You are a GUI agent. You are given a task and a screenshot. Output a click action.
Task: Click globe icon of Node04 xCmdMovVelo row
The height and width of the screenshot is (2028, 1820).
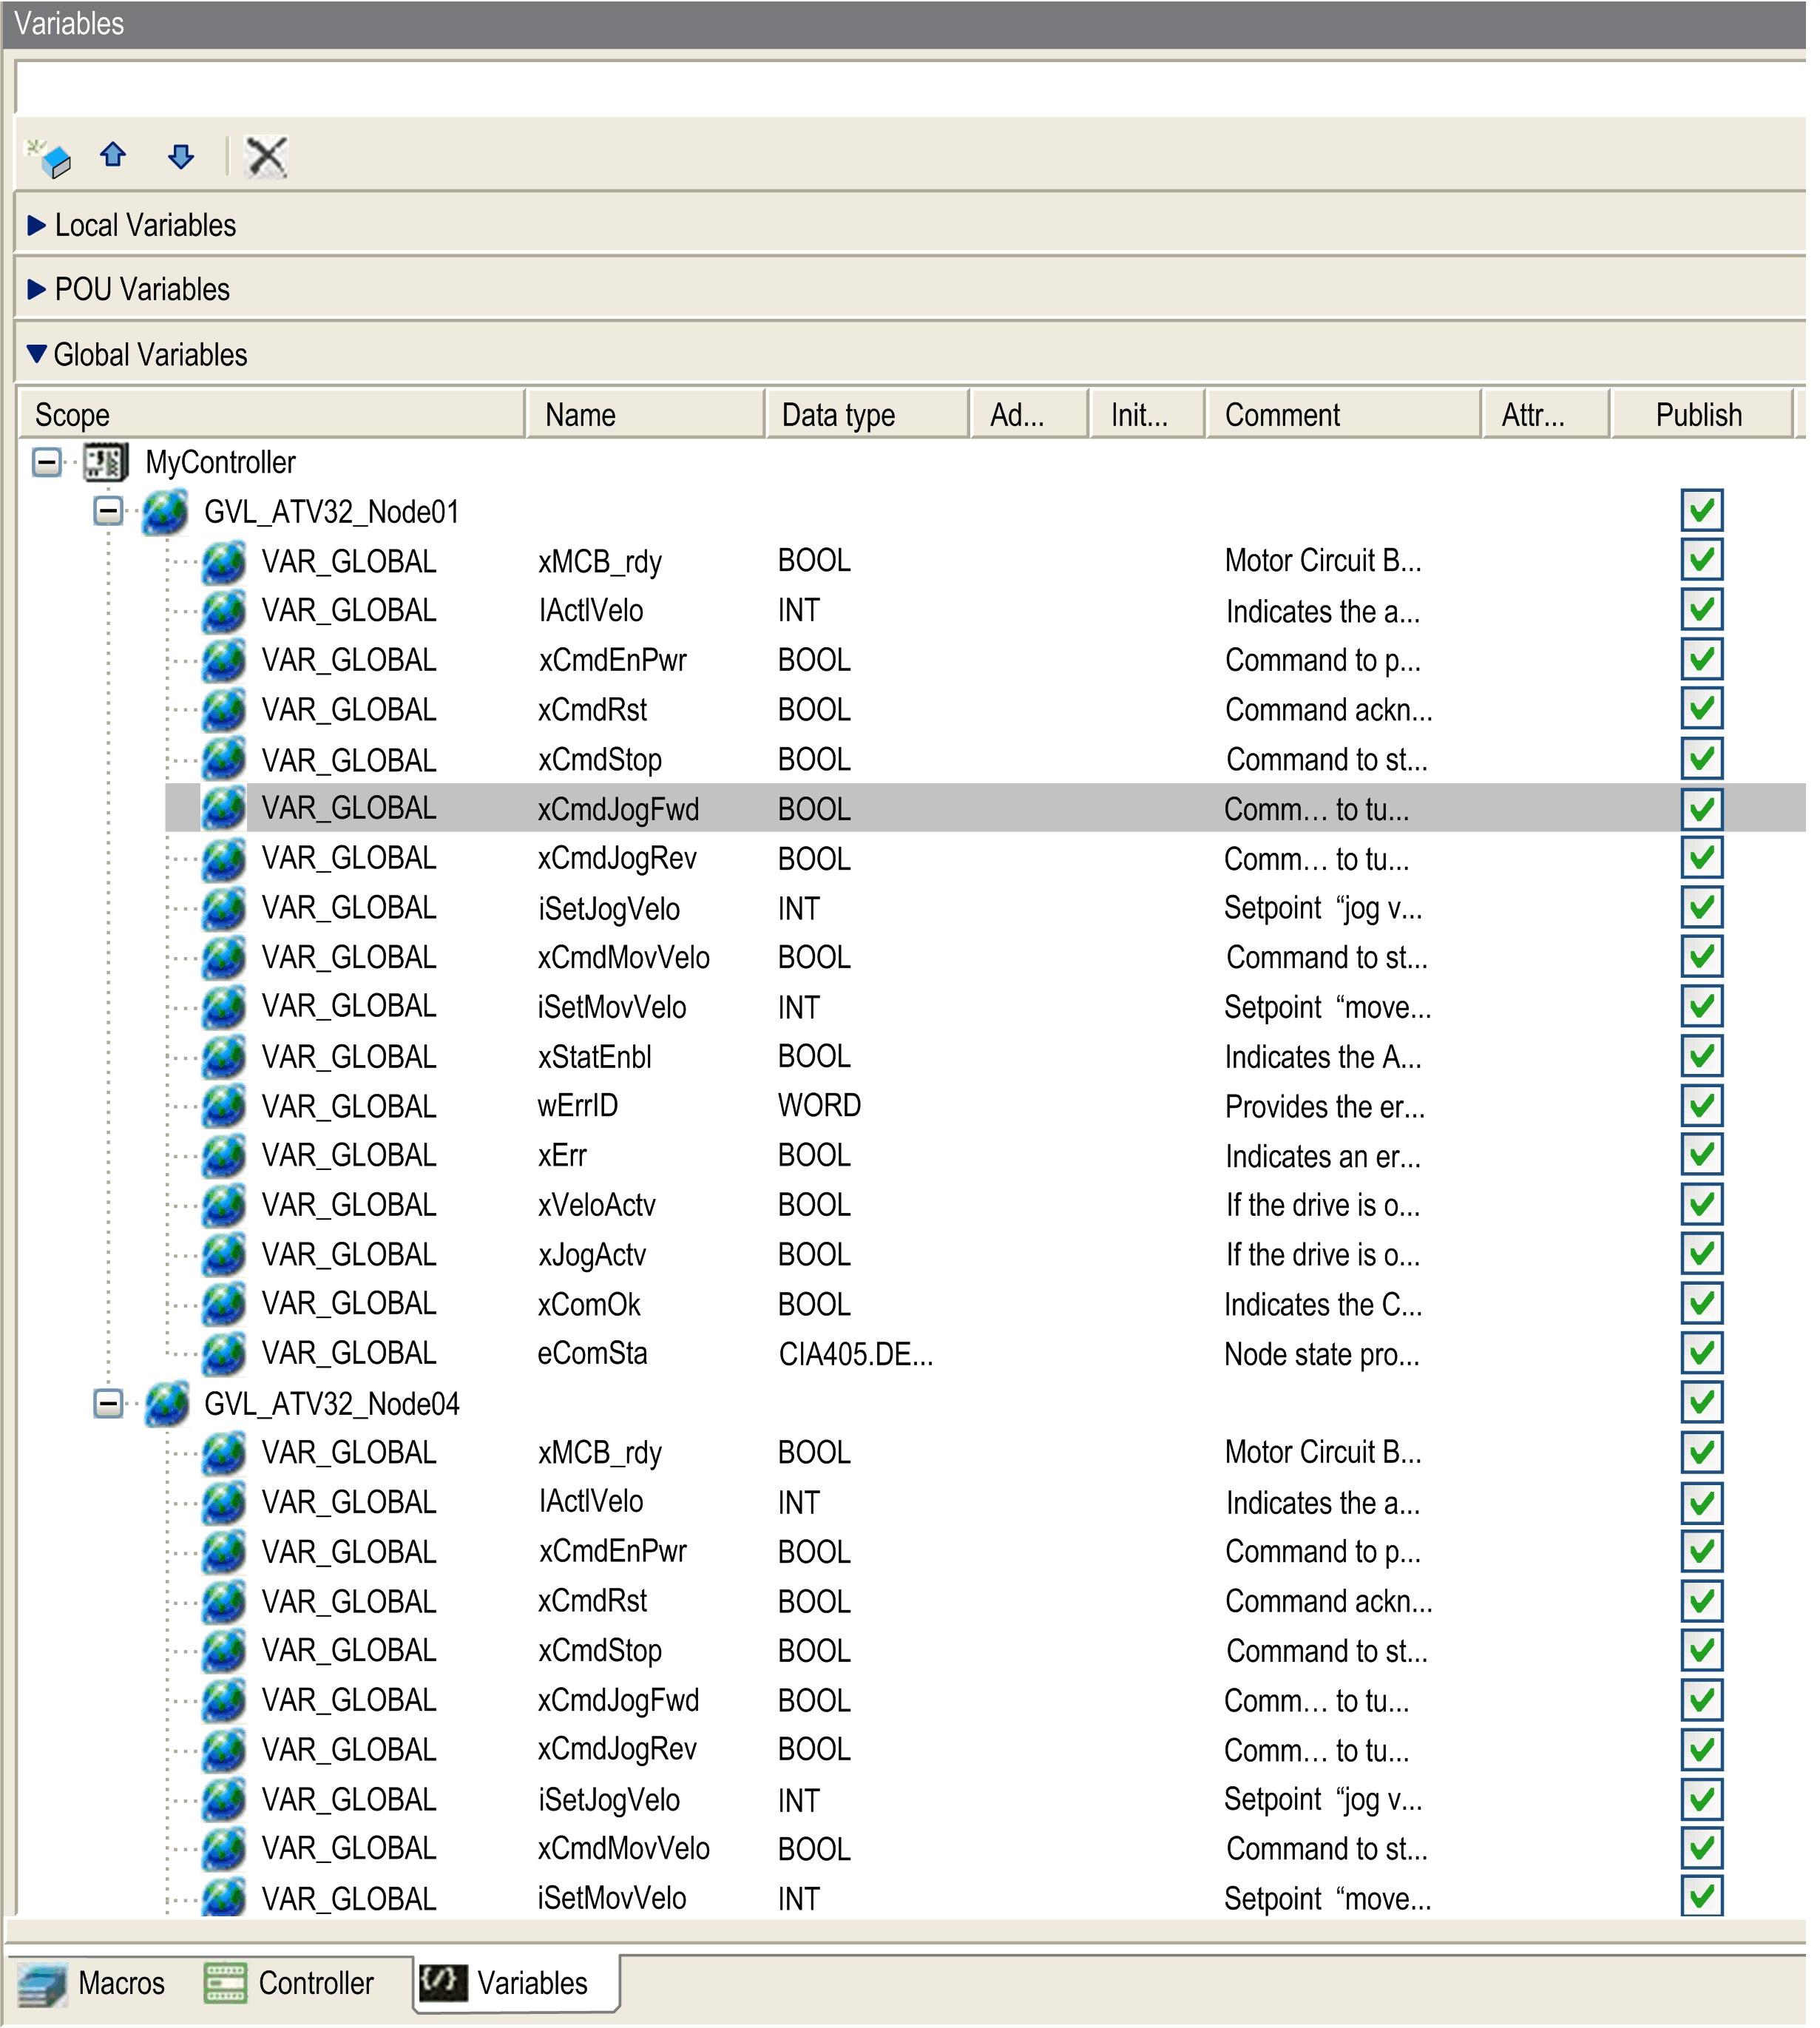coord(224,1849)
